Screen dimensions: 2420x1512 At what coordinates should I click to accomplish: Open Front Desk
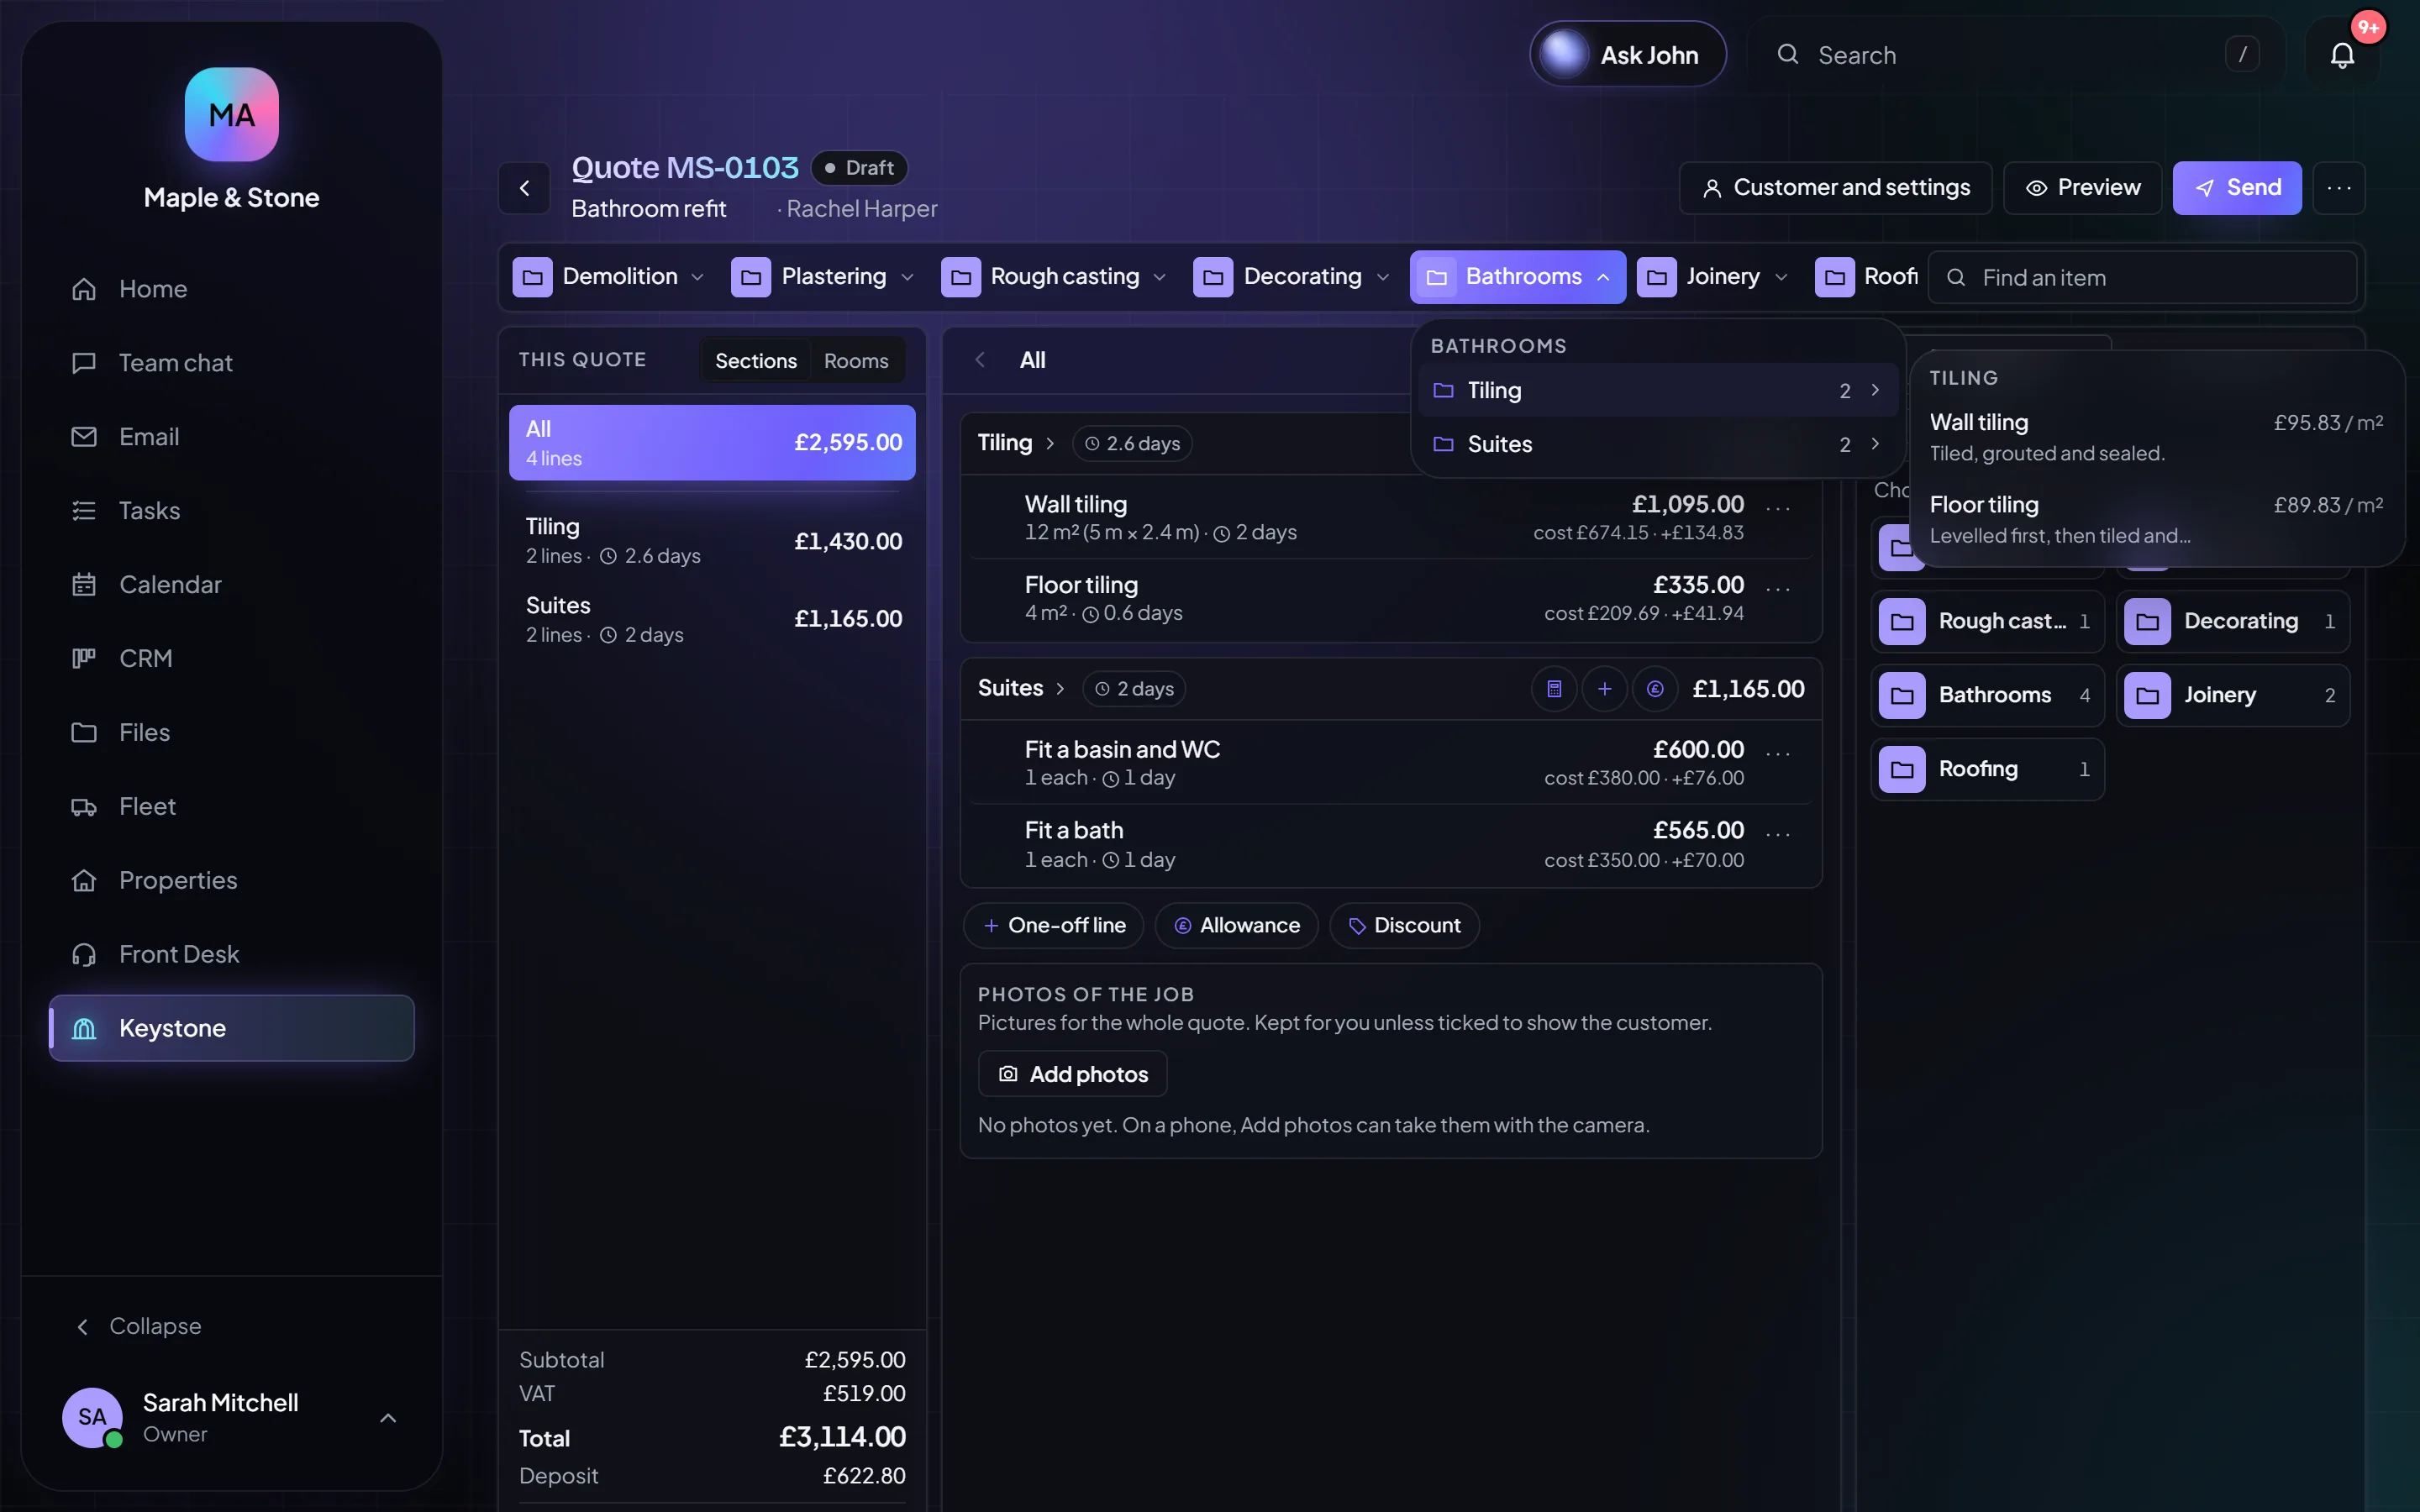231,955
